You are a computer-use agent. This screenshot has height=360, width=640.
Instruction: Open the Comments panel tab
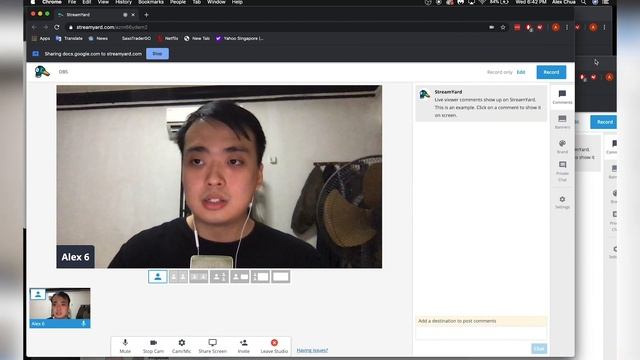click(562, 97)
